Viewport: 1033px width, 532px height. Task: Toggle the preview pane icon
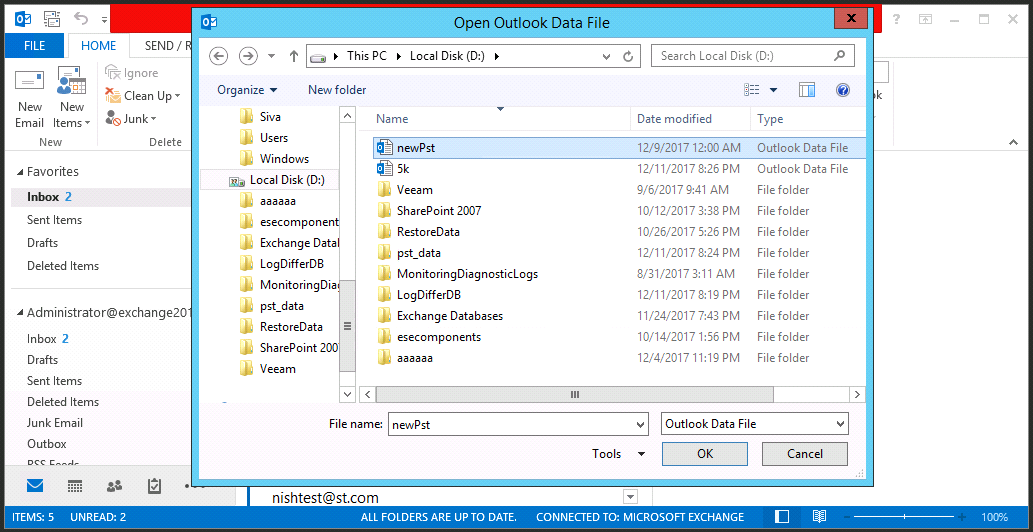tap(807, 90)
